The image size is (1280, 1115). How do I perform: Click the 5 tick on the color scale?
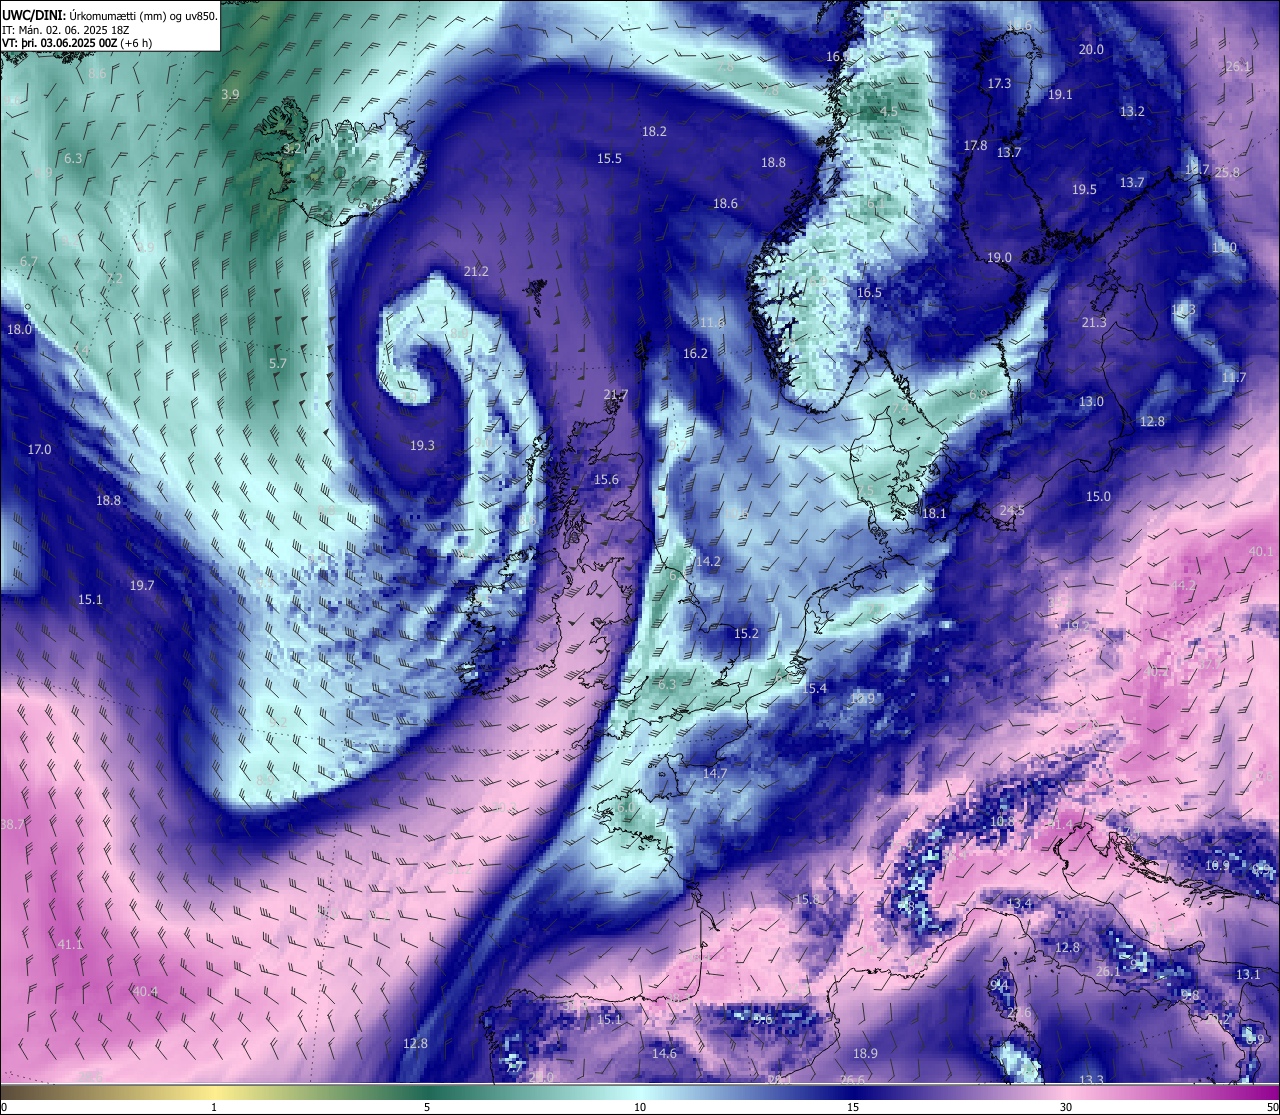427,1107
